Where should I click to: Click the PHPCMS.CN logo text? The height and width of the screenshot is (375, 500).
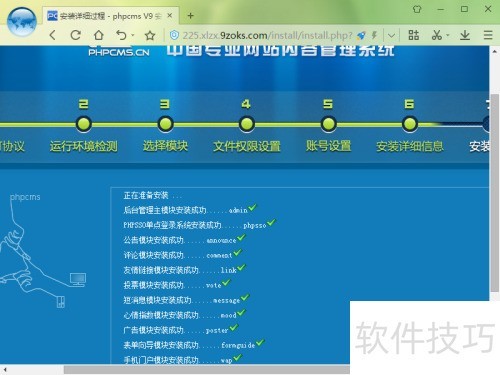[119, 52]
